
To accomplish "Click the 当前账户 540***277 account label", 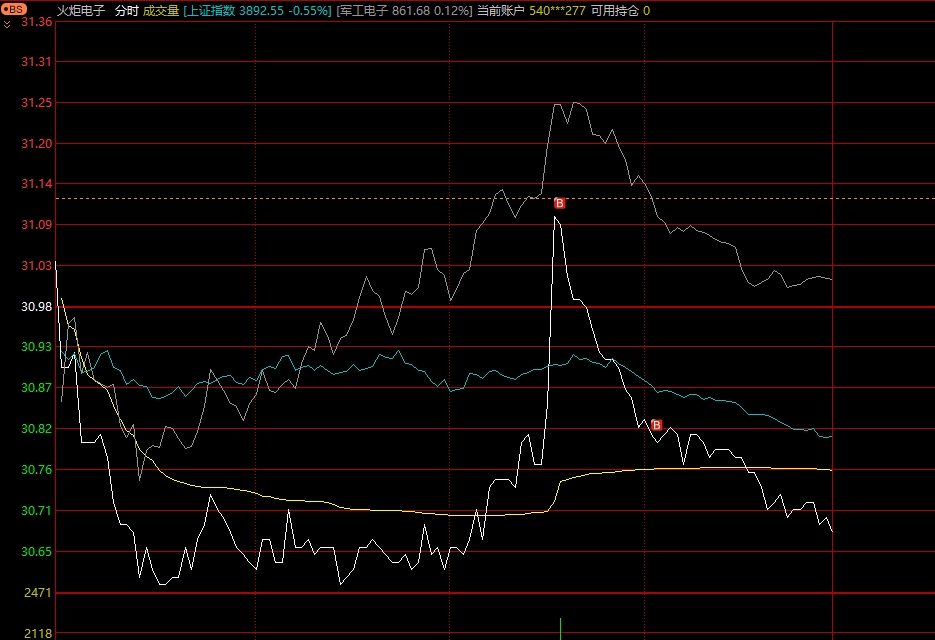I will pos(531,11).
